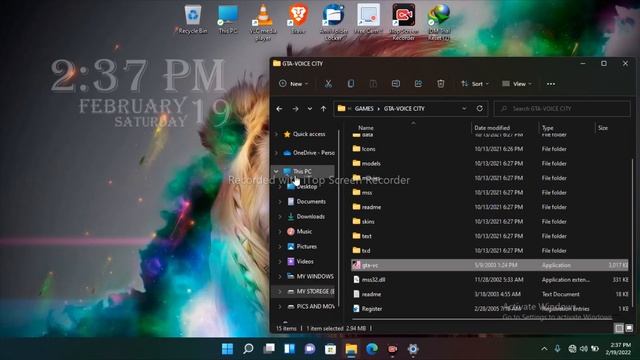Select the txd folder

[490, 250]
